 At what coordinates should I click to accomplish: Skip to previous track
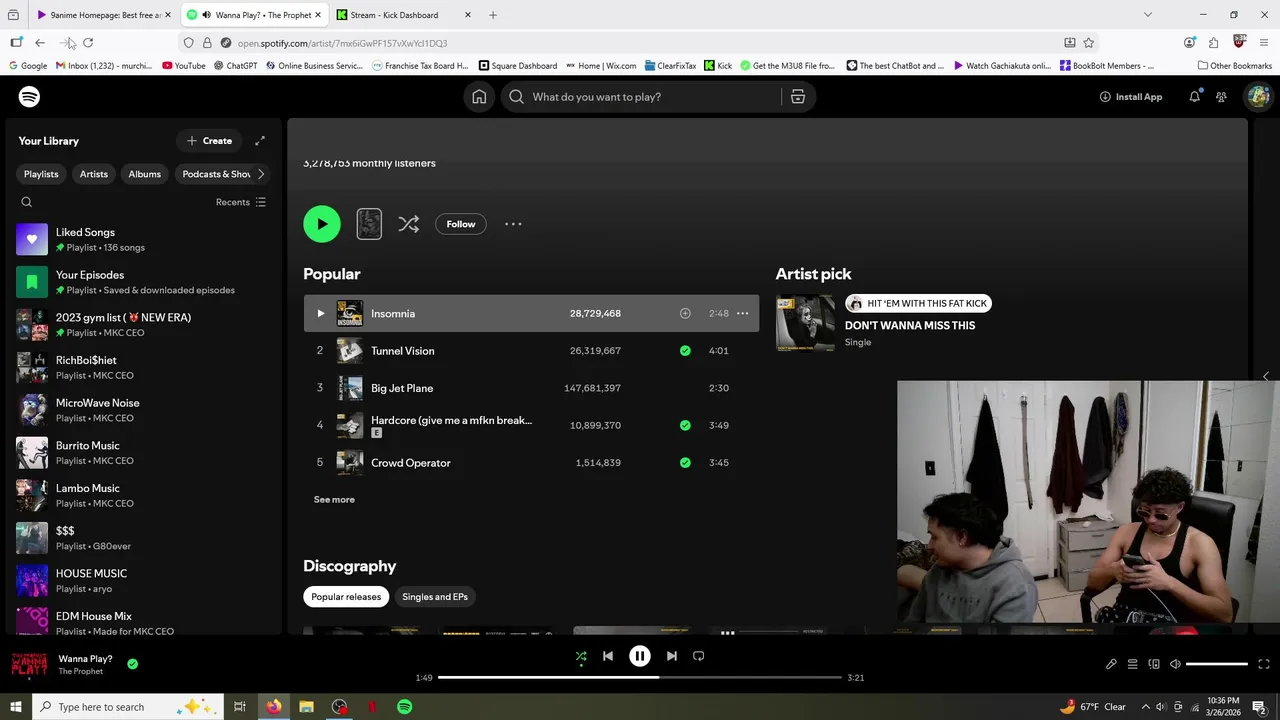(x=608, y=657)
